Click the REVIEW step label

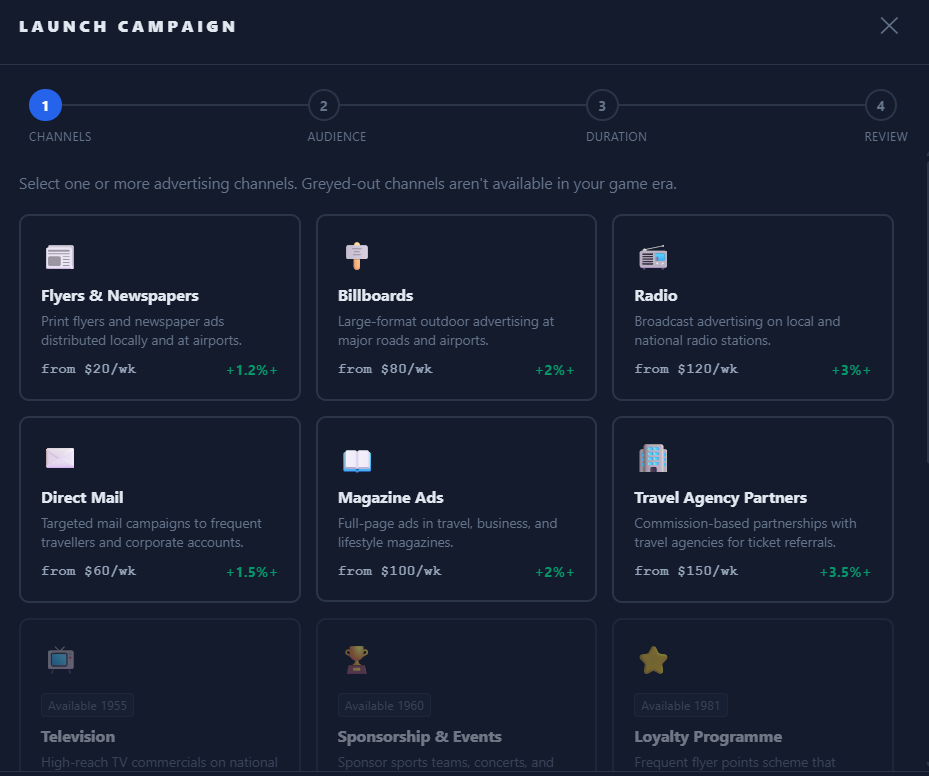pos(886,137)
